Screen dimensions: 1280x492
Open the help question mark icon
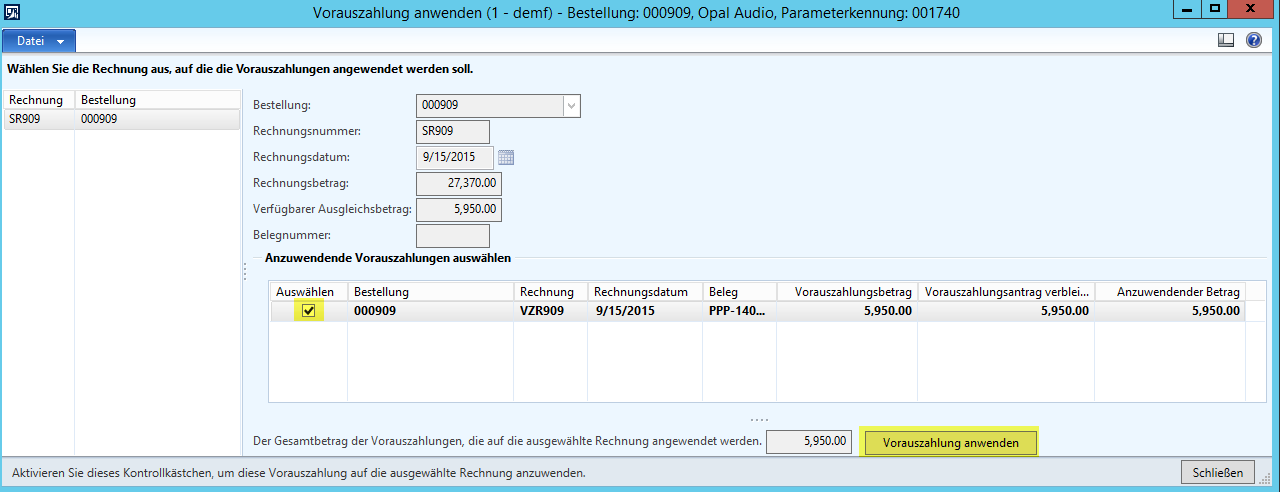click(x=1253, y=41)
